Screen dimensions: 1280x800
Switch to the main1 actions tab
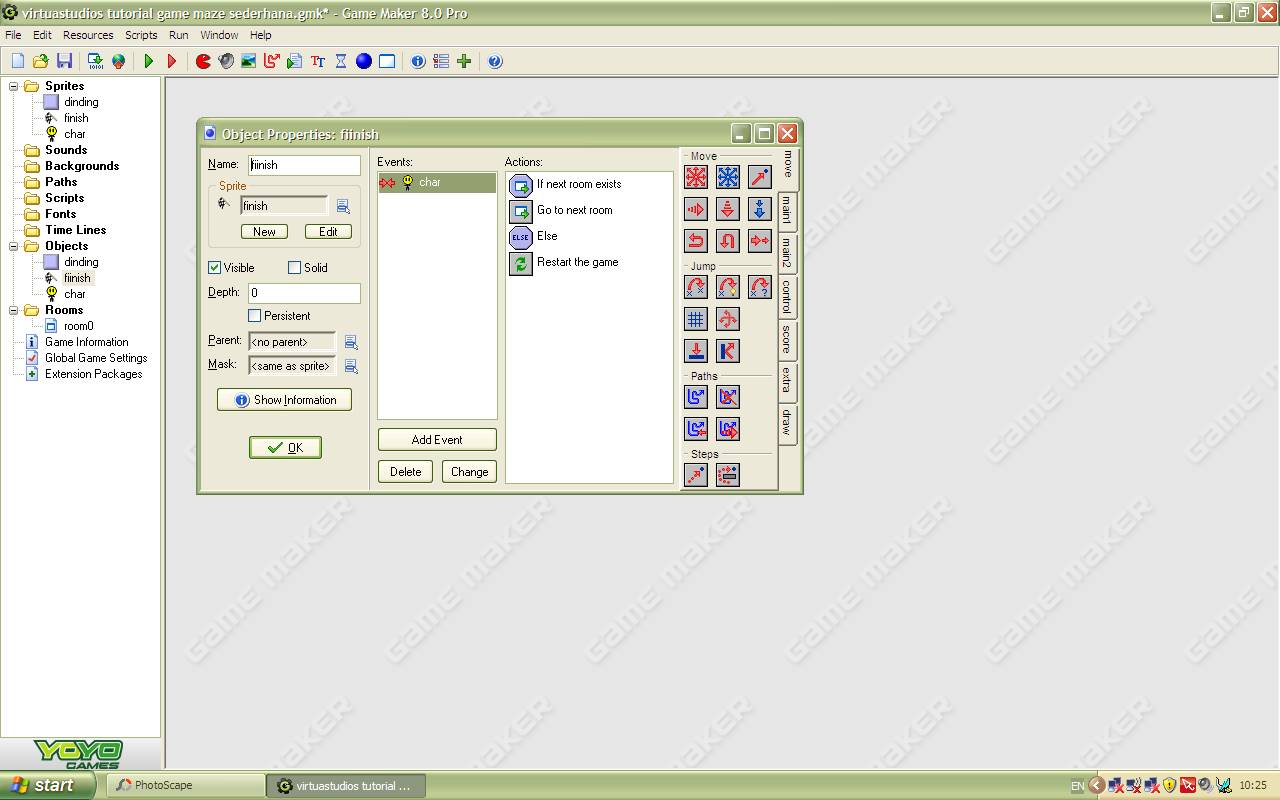[x=788, y=212]
